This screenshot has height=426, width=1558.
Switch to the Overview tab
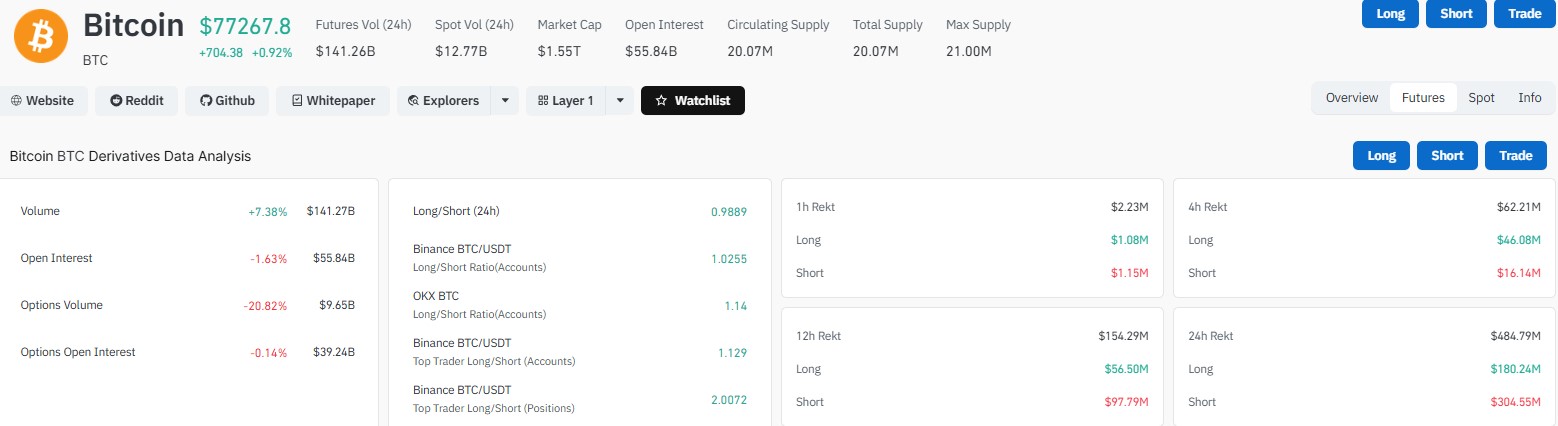click(x=1352, y=98)
